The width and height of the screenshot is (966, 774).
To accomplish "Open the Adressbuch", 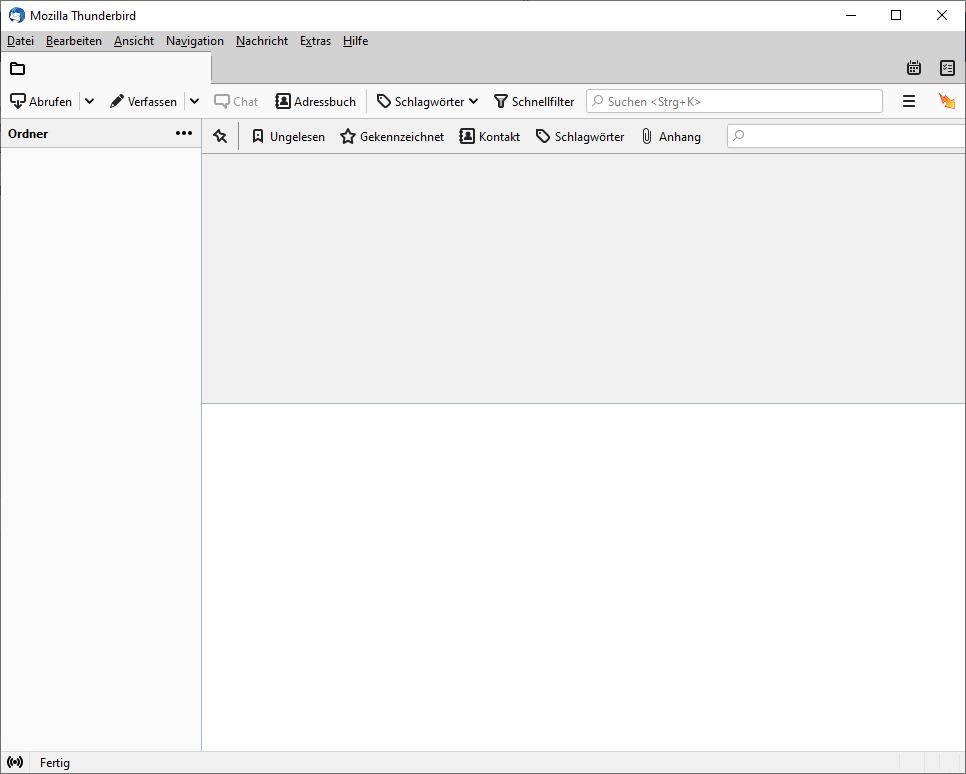I will (315, 102).
